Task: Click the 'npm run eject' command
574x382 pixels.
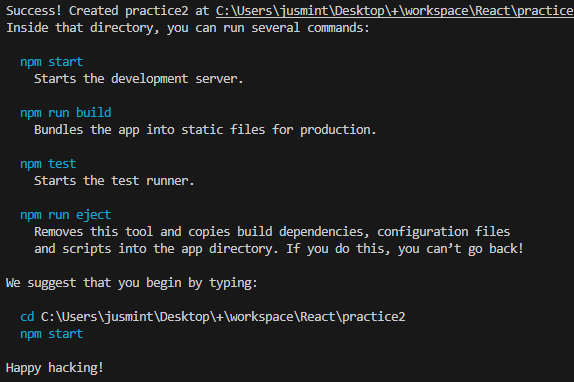Action: click(66, 215)
